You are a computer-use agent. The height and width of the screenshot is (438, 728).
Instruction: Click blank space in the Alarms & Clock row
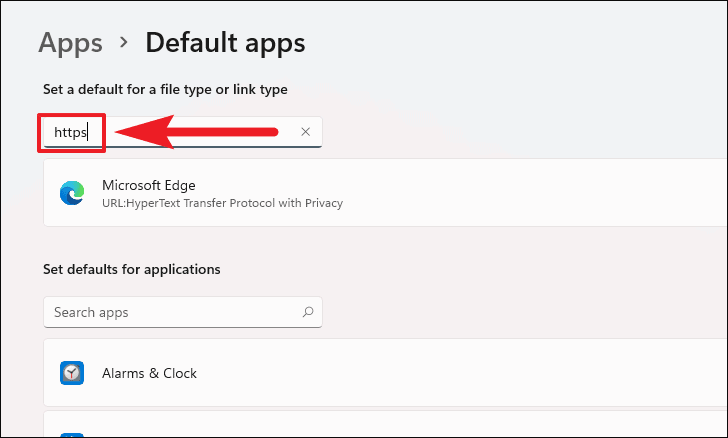coord(464,373)
